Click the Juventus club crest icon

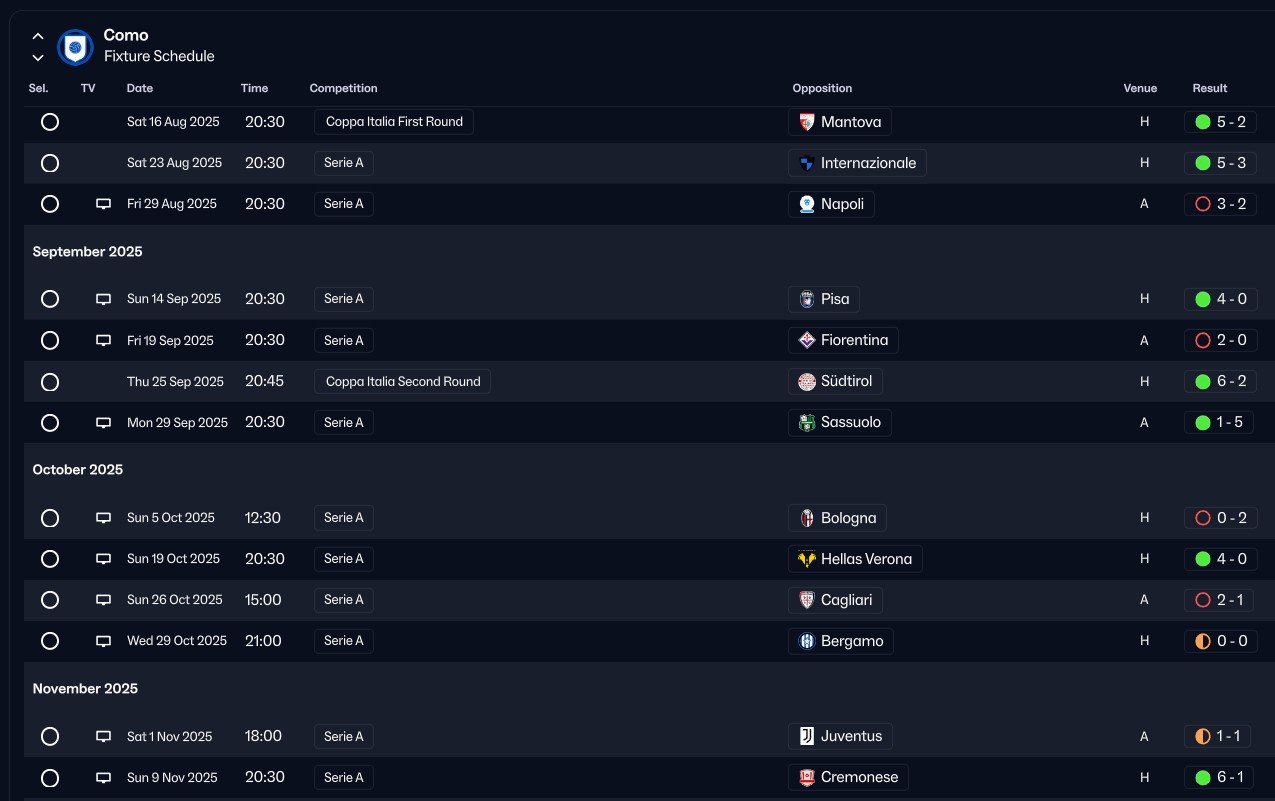tap(807, 736)
